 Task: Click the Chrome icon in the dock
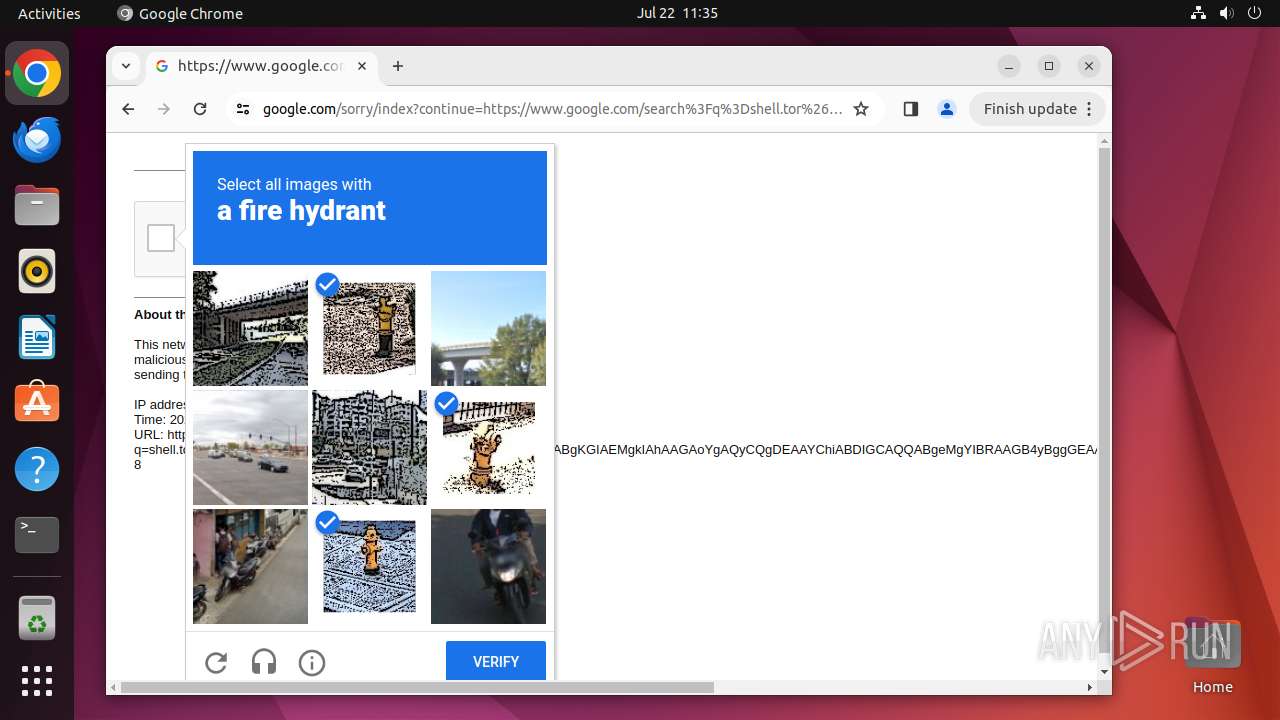(x=37, y=74)
